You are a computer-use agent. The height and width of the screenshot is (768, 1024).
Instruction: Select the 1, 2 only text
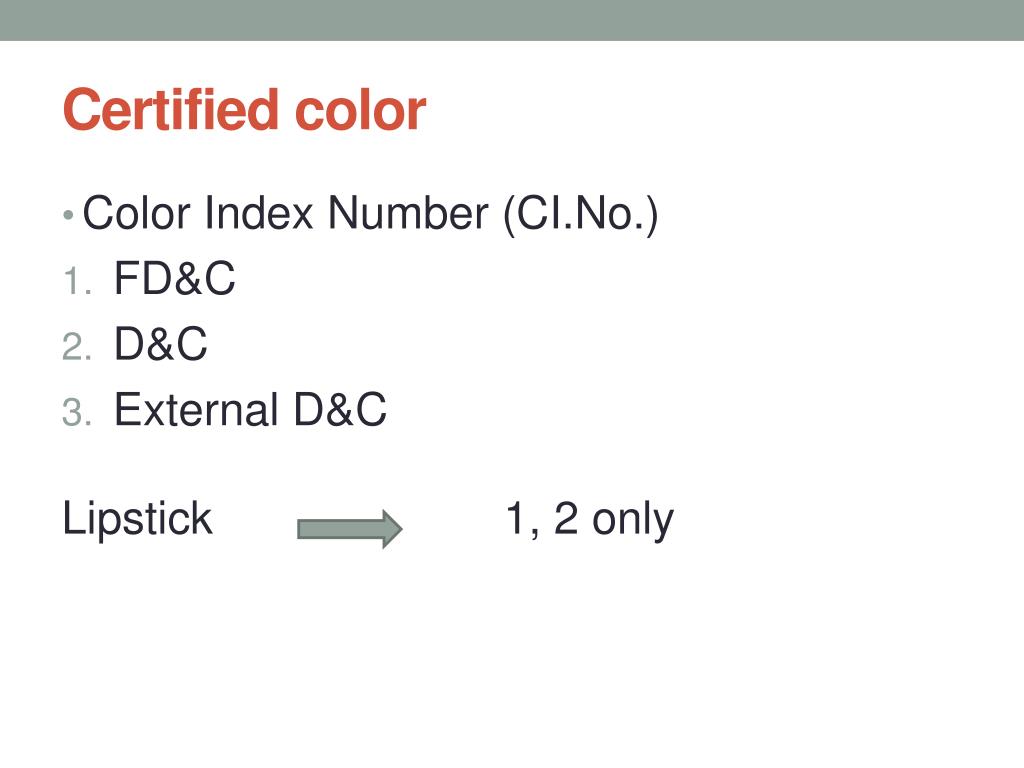coord(590,520)
